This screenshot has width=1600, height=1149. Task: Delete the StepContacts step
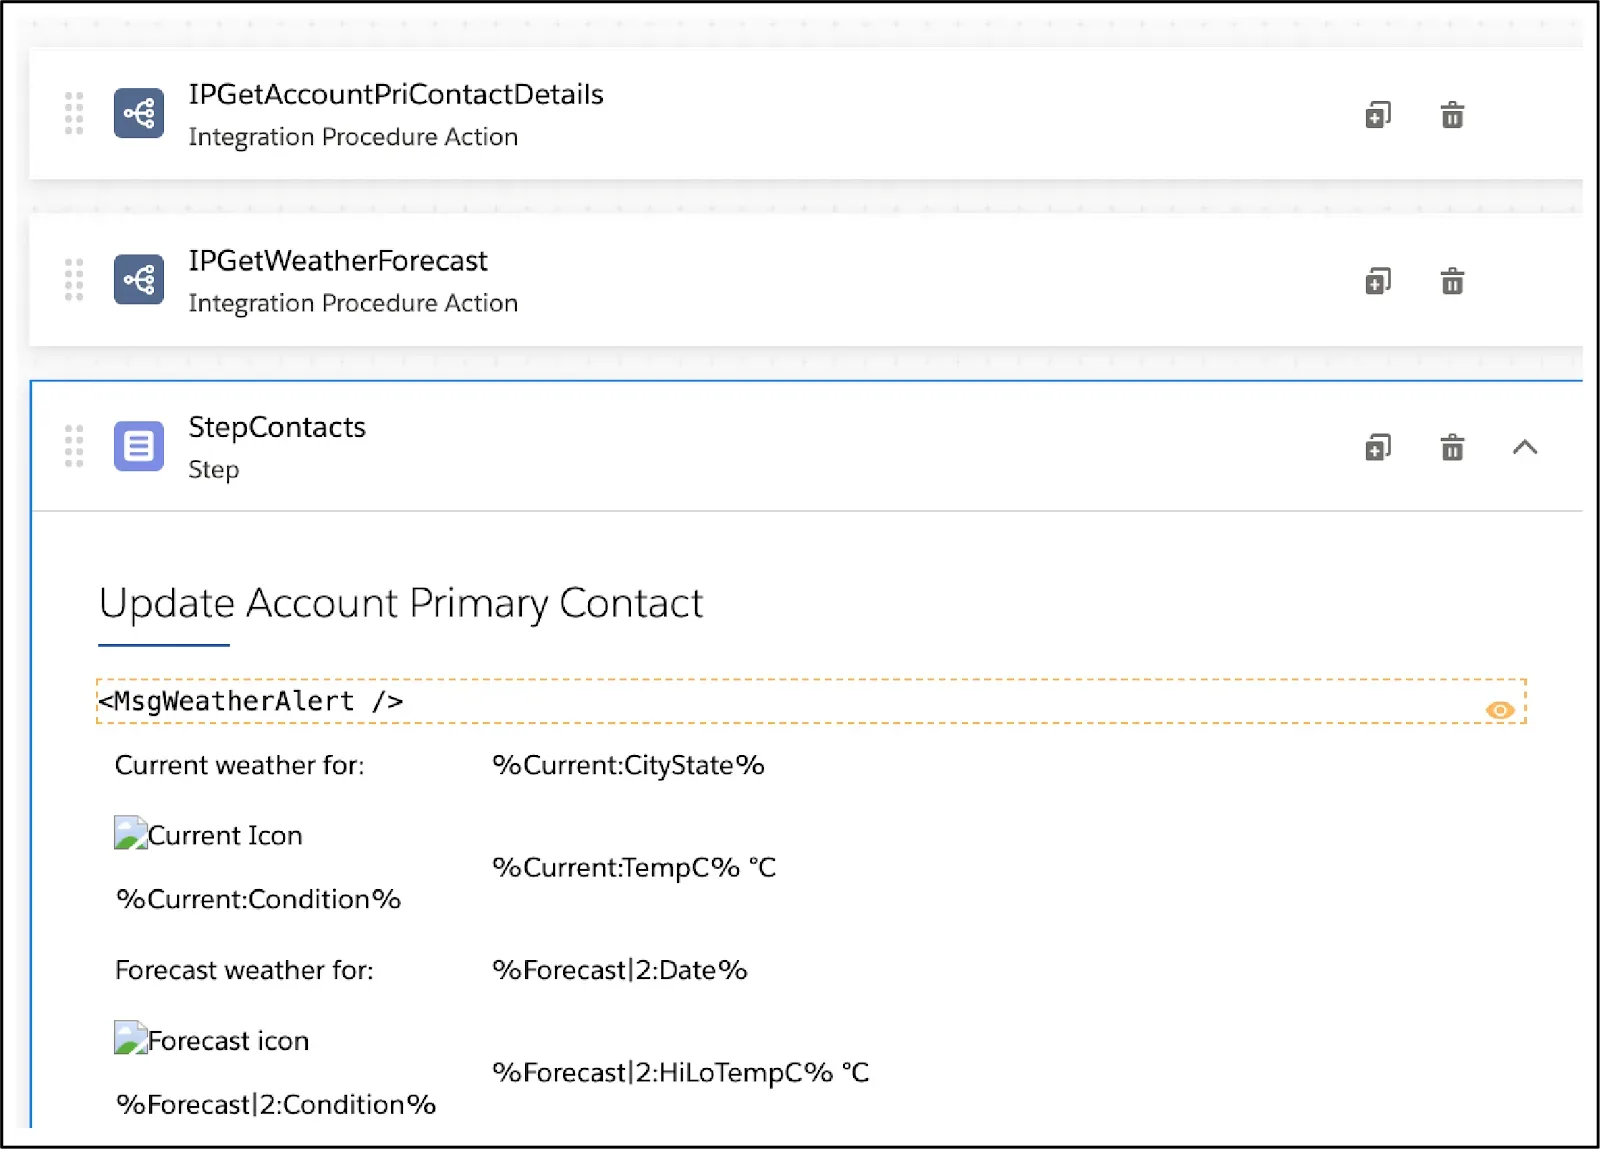click(1452, 447)
